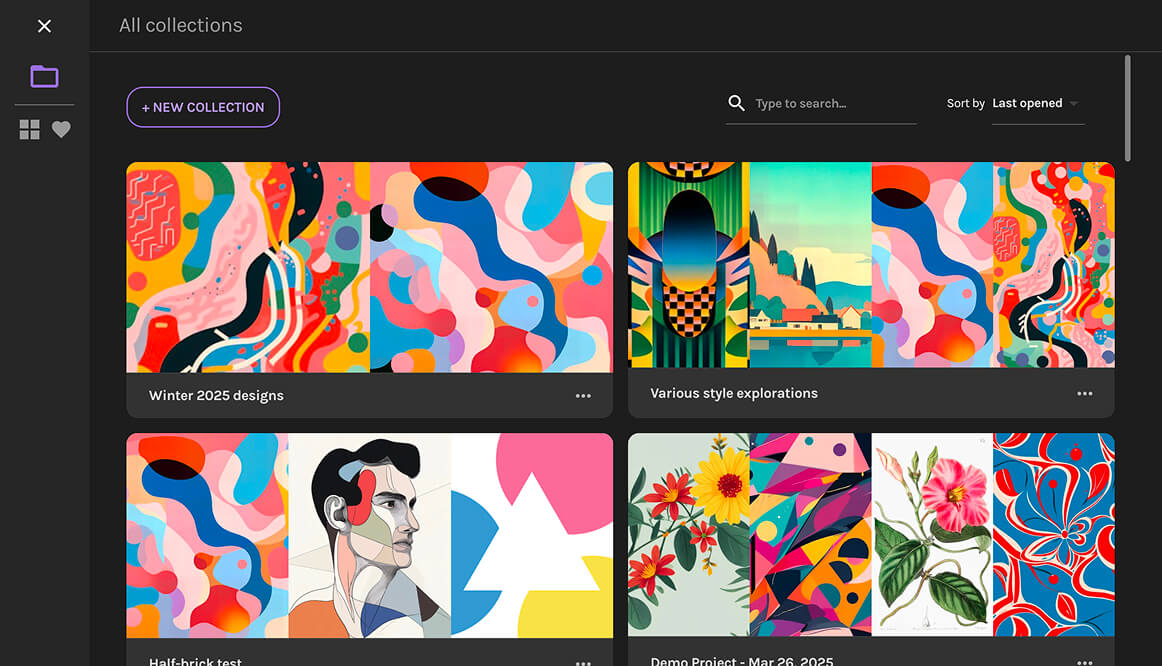Image resolution: width=1162 pixels, height=666 pixels.
Task: Select the man's portrait thumbnail in Half-brick test
Action: tap(369, 536)
